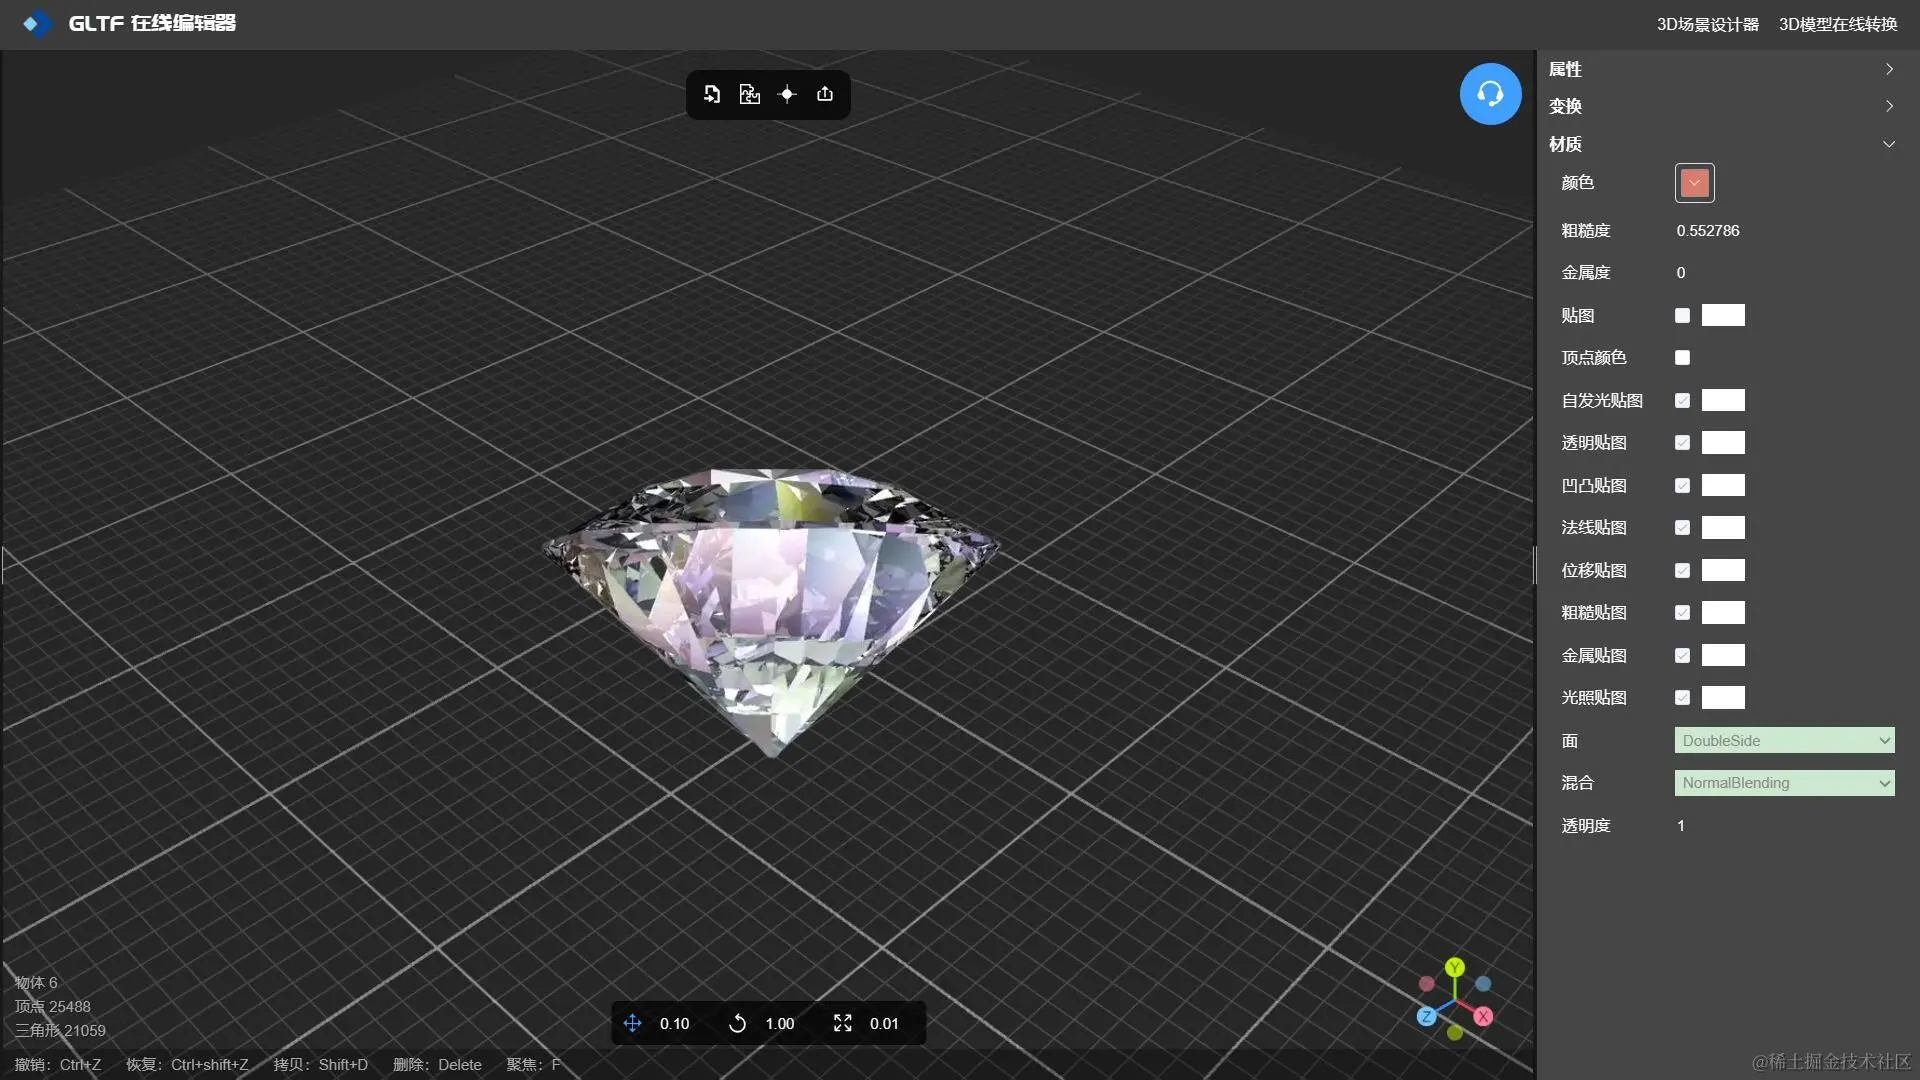Uncheck the 法线贴图 checkbox
This screenshot has height=1080, width=1920.
[1682, 528]
